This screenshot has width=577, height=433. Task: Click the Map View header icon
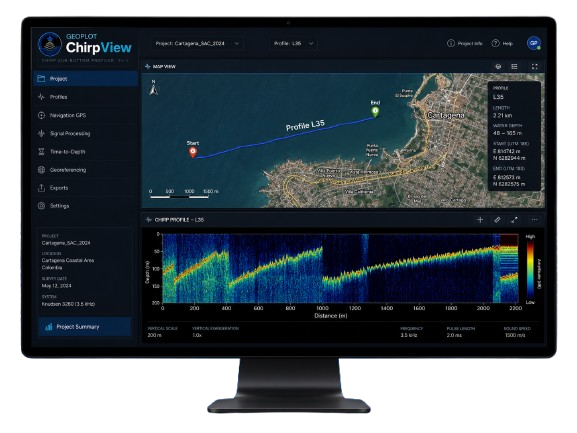(x=148, y=67)
